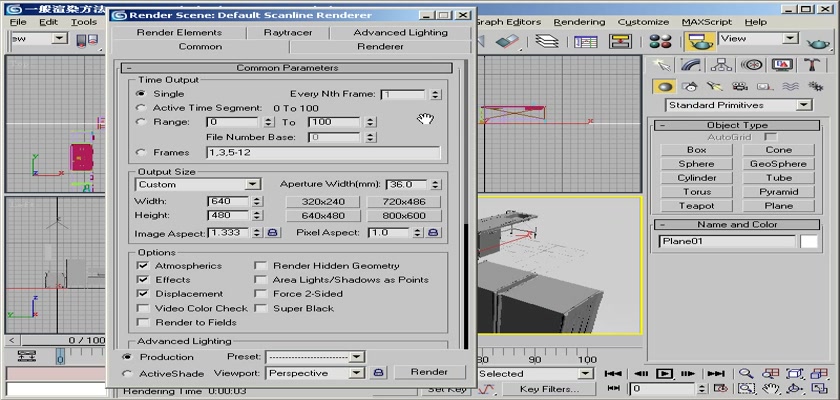Open the Selected key mode dropdown
The width and height of the screenshot is (840, 400).
click(x=535, y=374)
